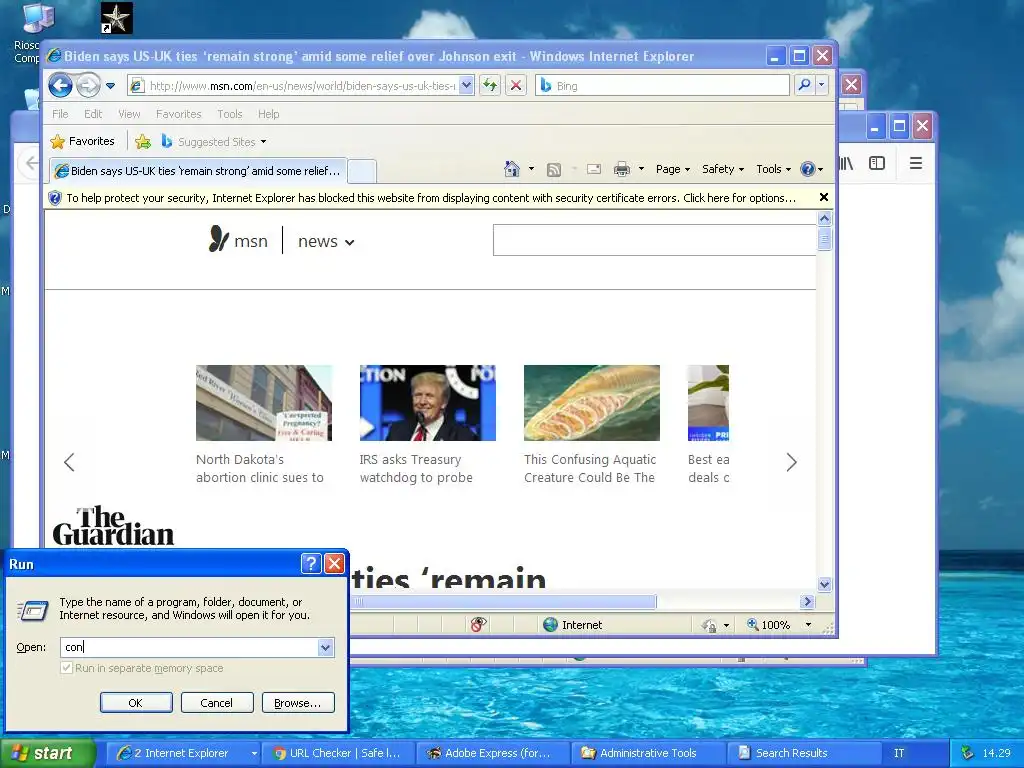Click the carousel previous arrow
The image size is (1024, 768).
pos(69,462)
